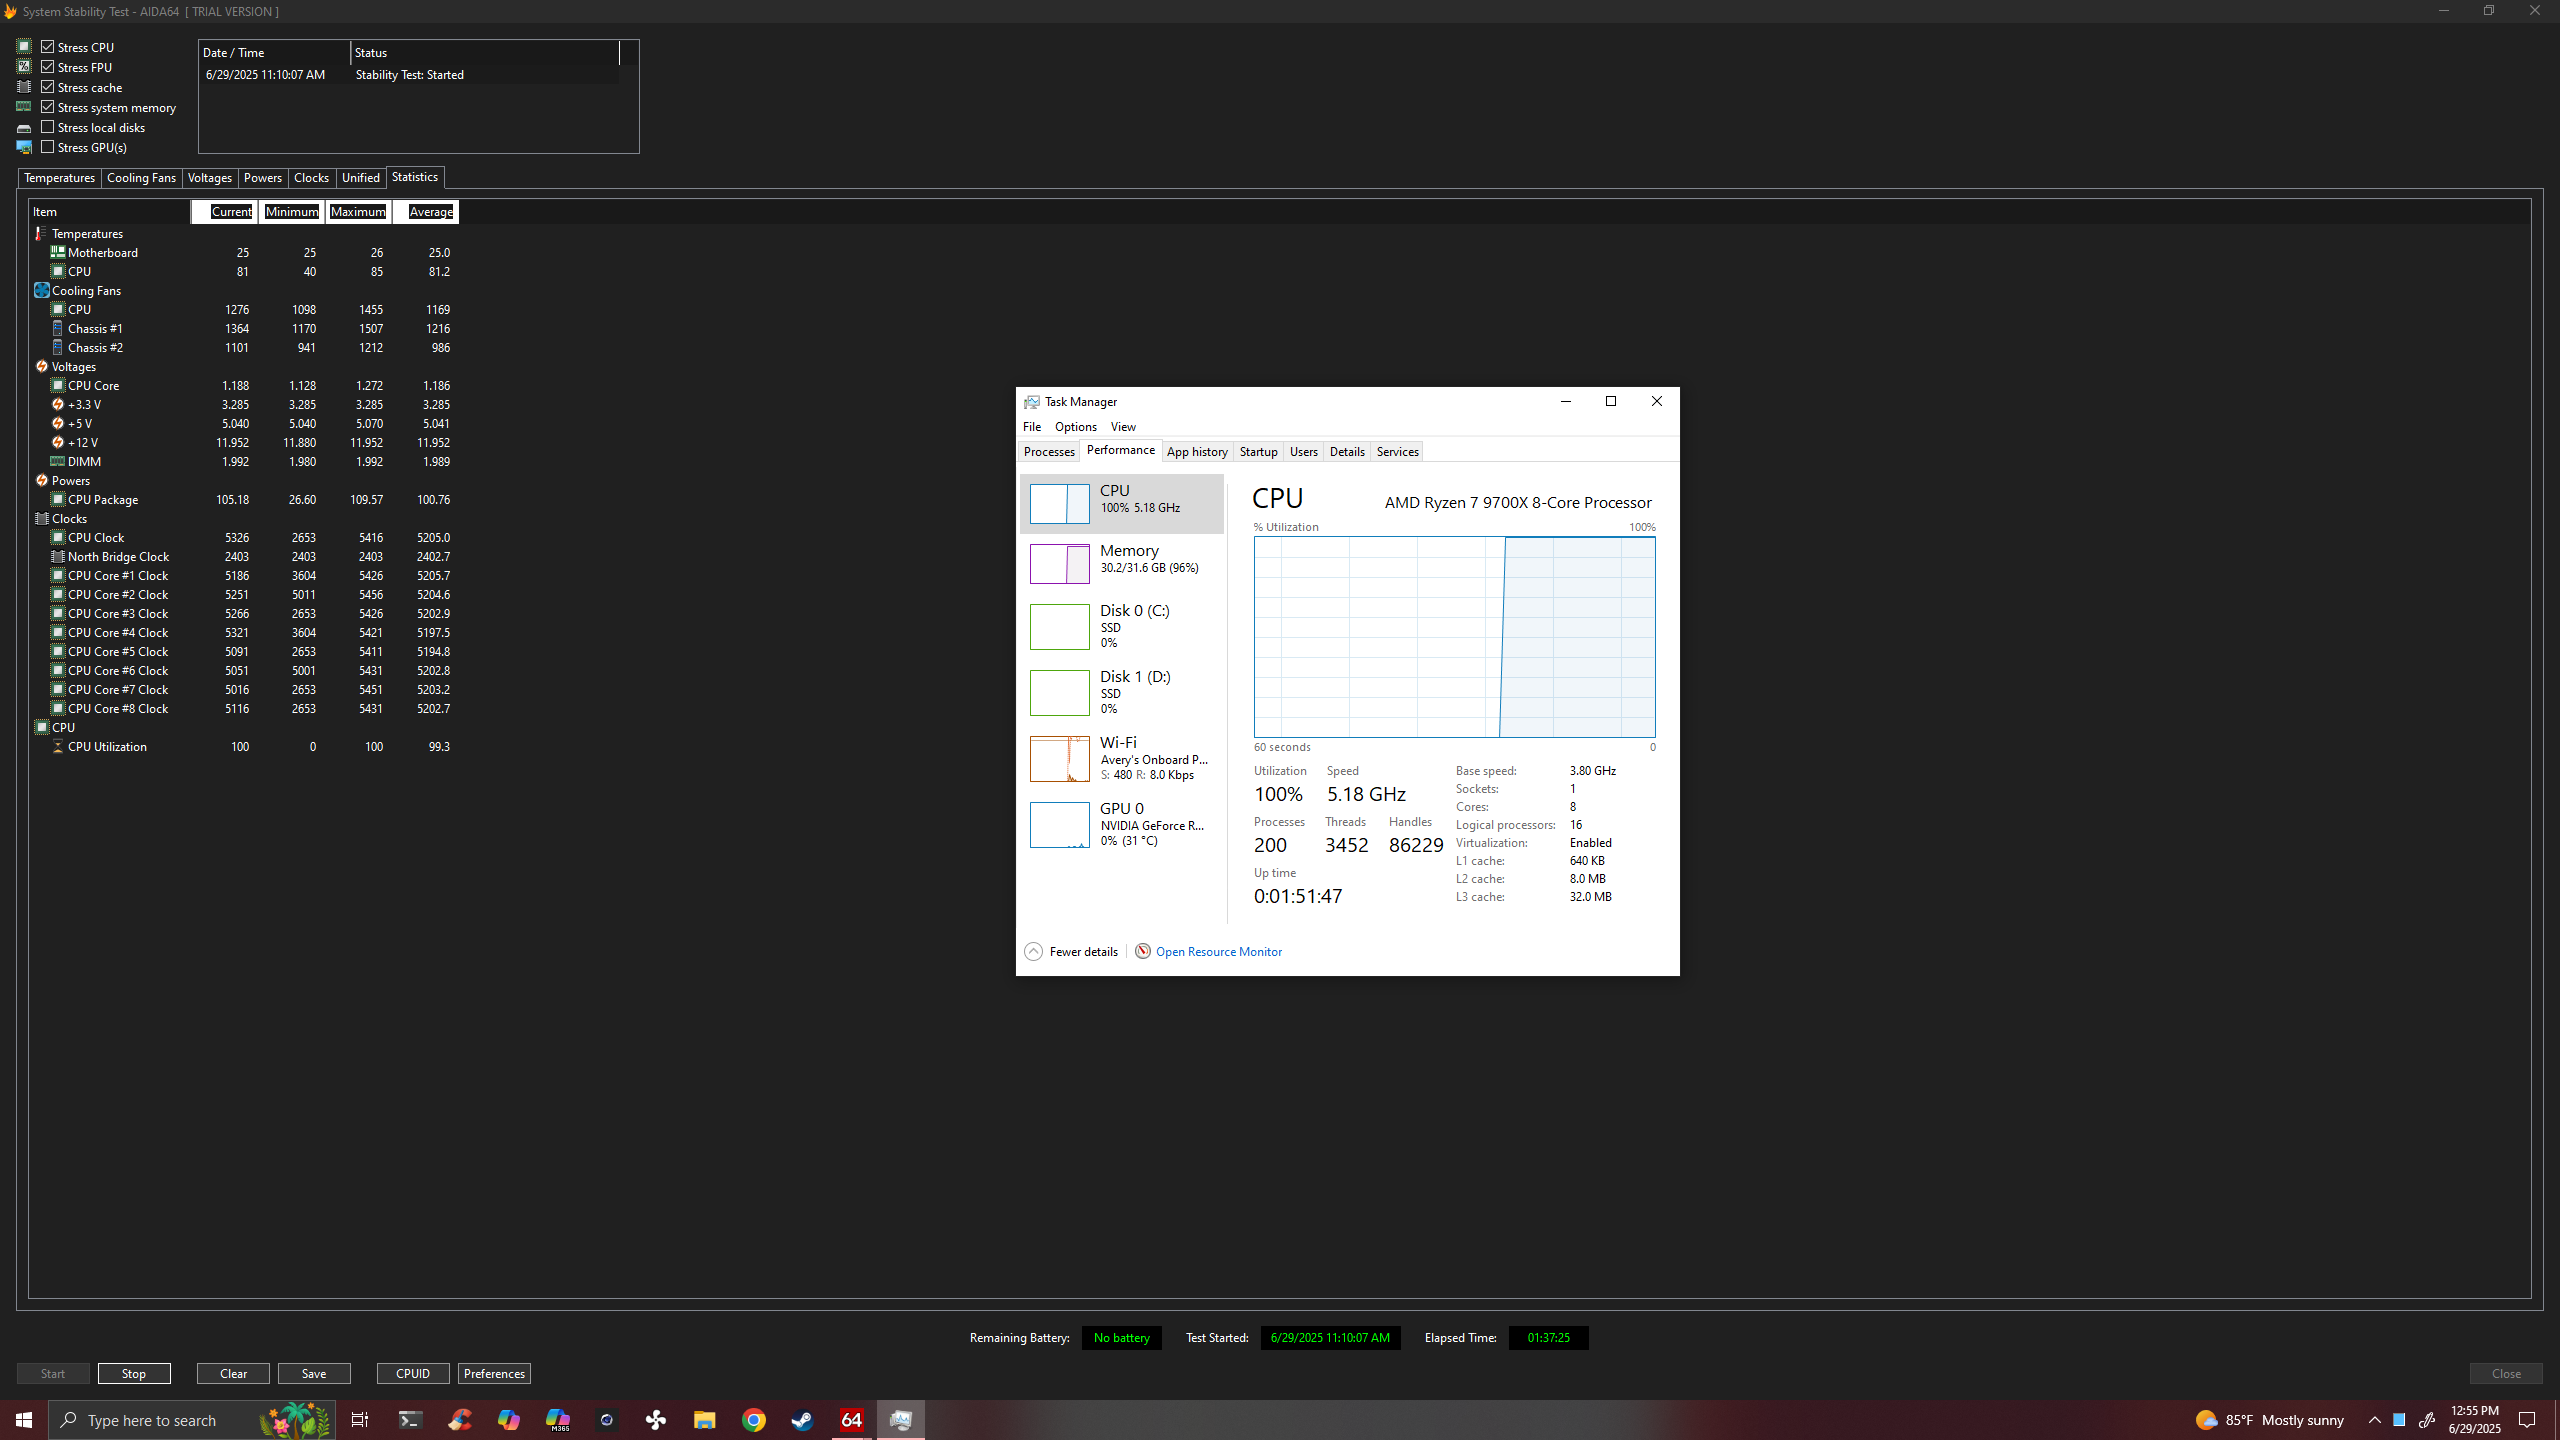2560x1440 pixels.
Task: Click the DIMM memory voltage icon
Action: (58, 461)
